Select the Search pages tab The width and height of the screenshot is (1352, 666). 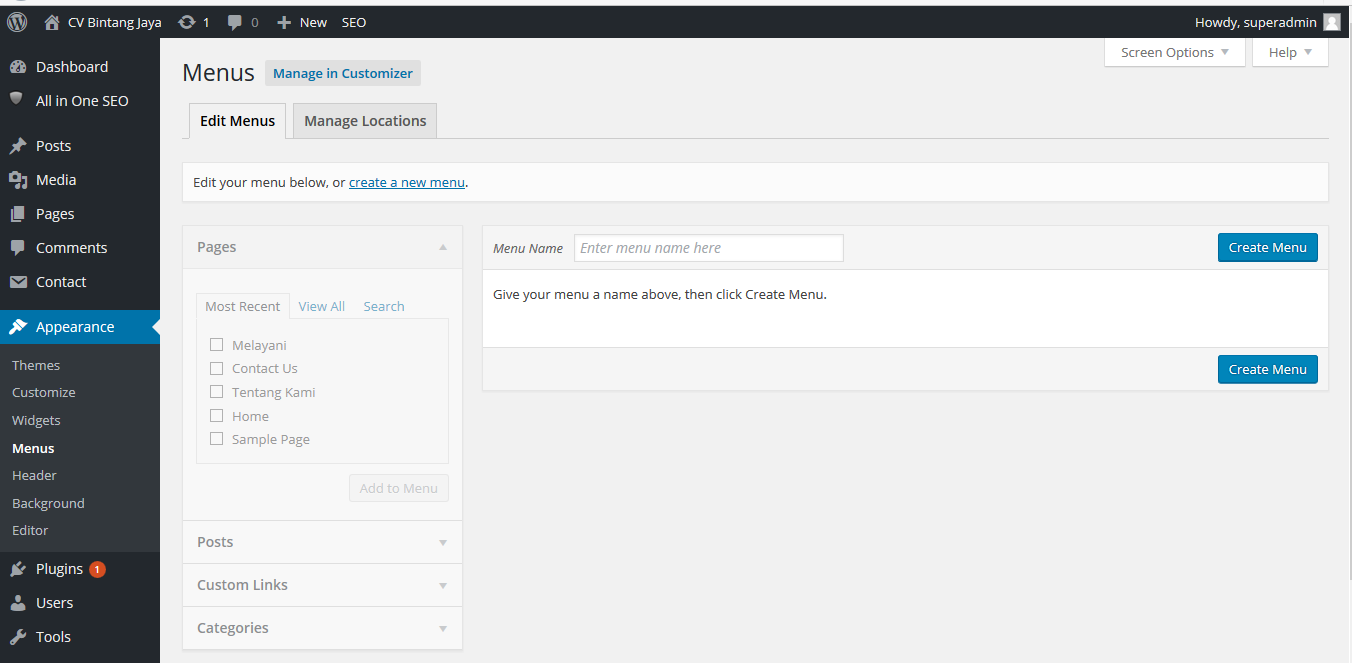[x=384, y=306]
